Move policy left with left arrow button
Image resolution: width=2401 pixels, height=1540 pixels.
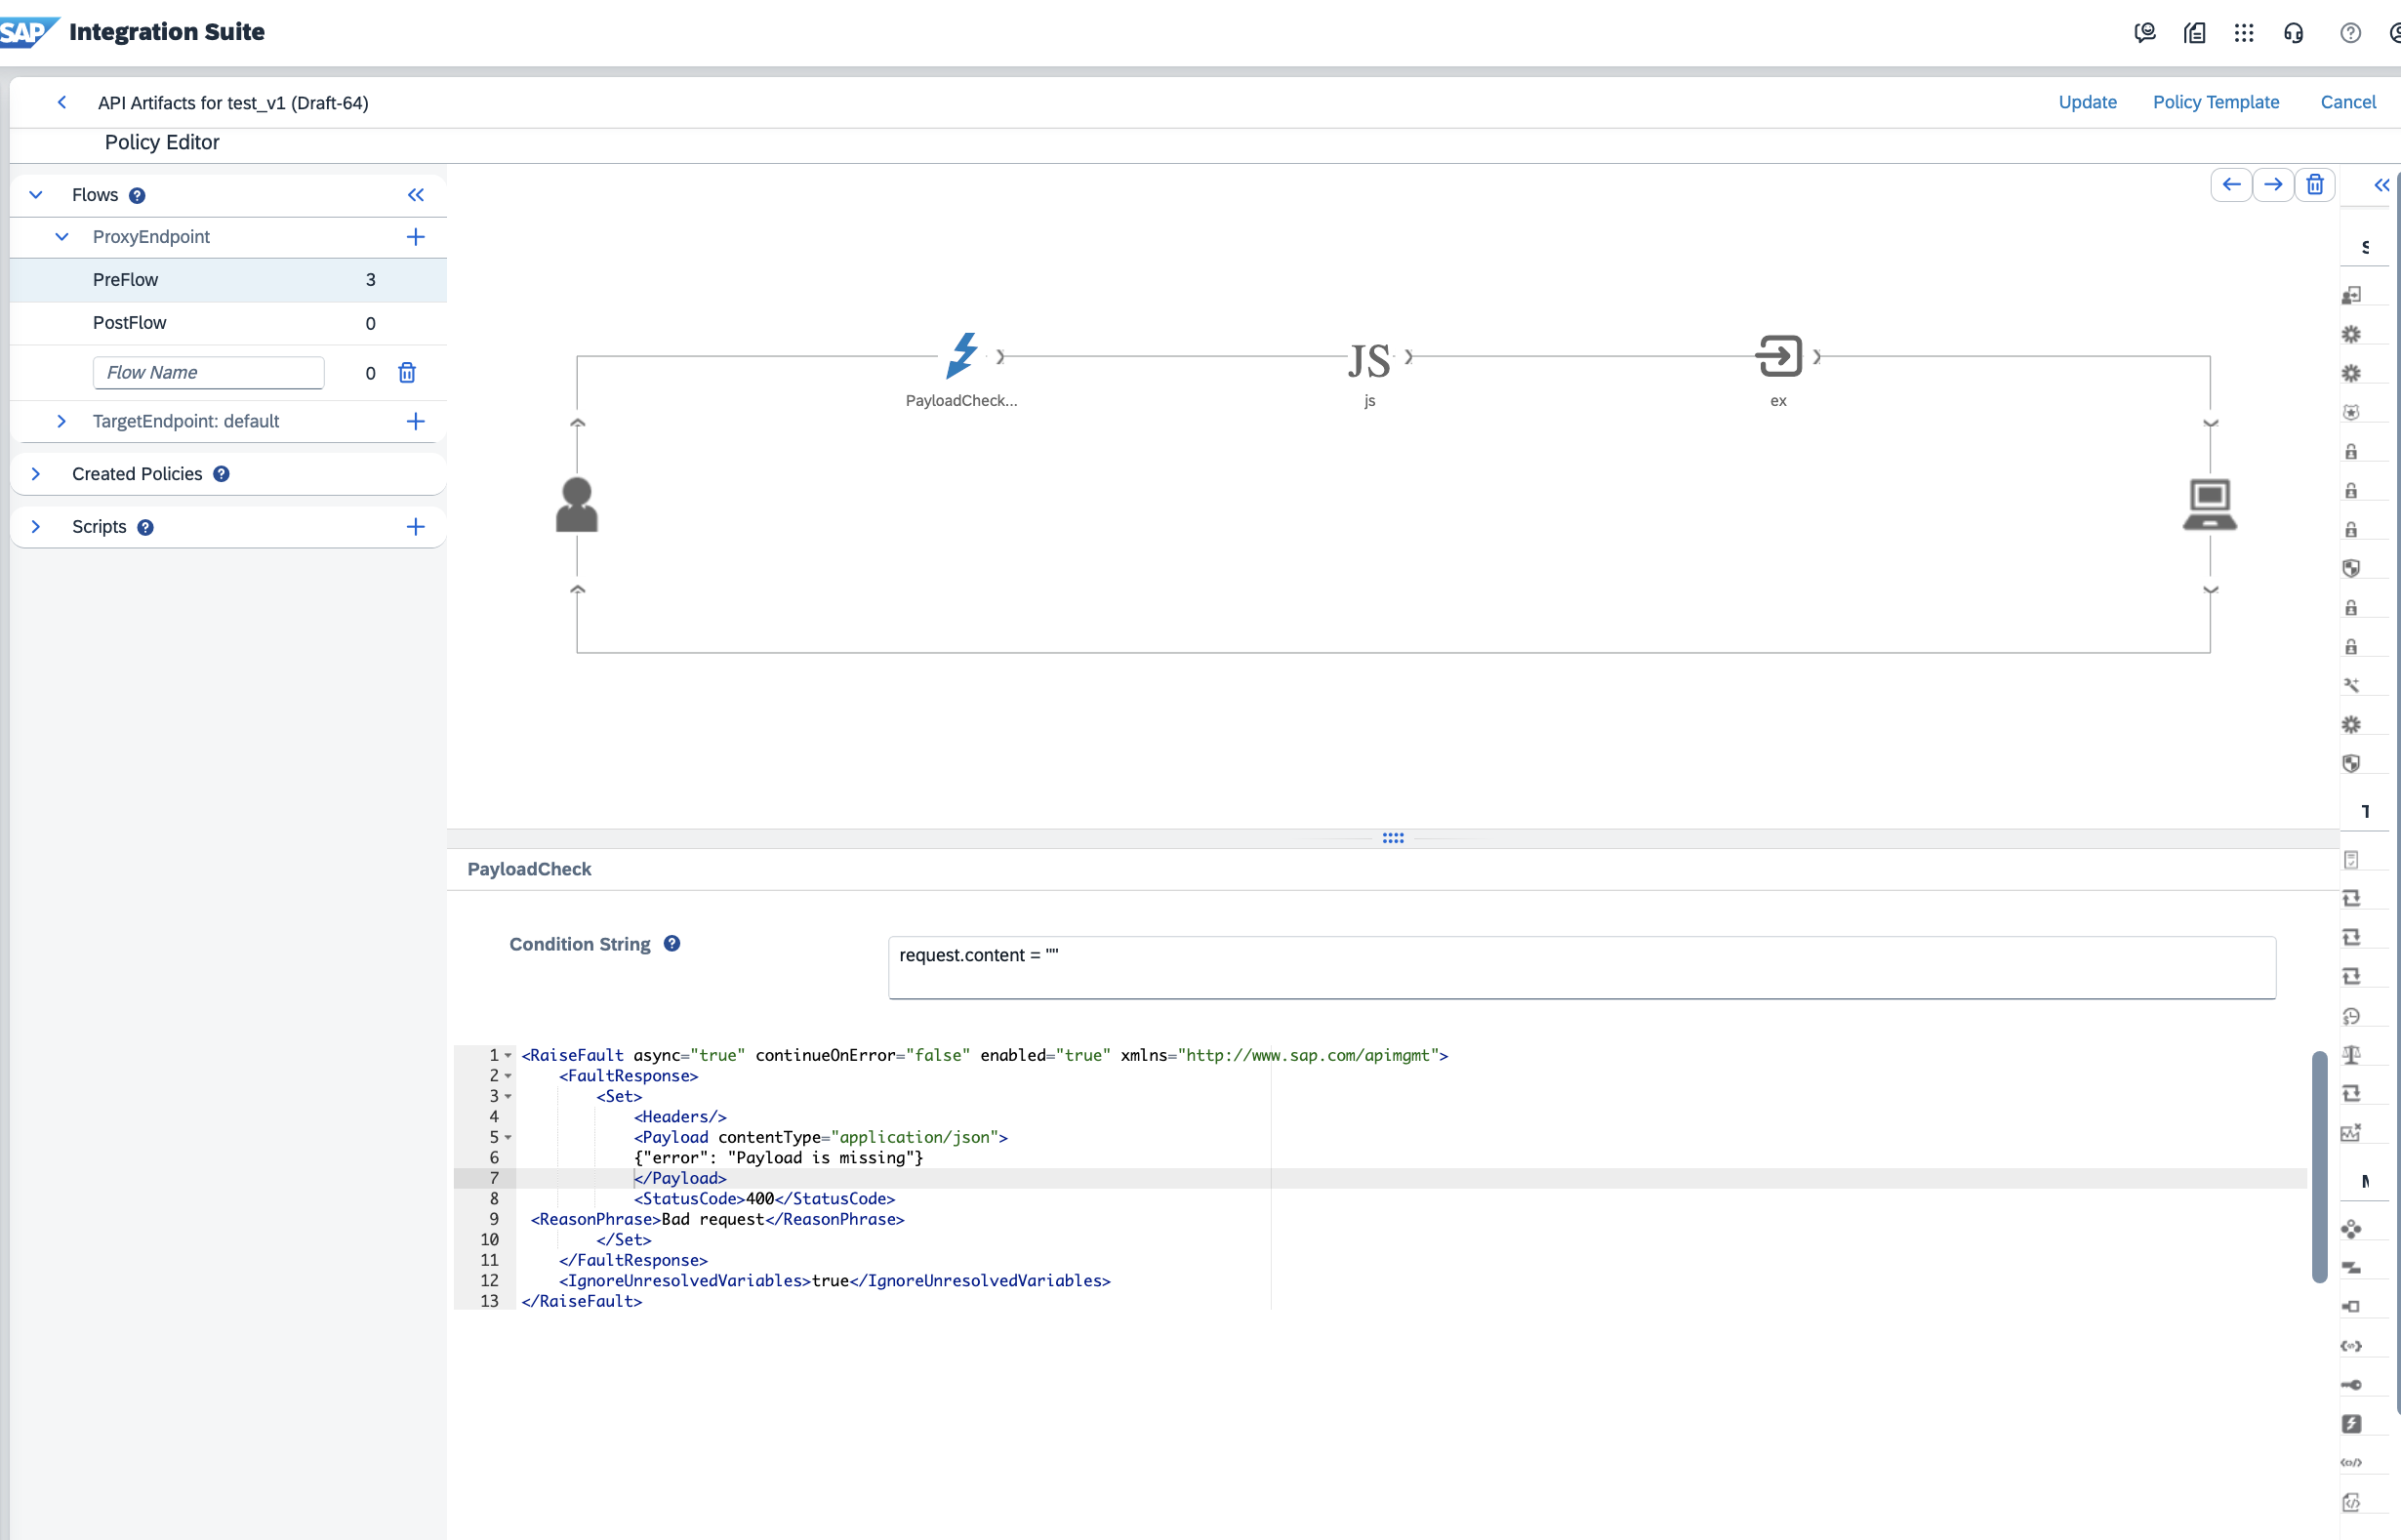click(x=2231, y=185)
